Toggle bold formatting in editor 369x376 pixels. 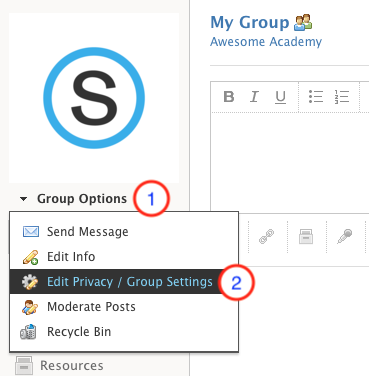[x=229, y=97]
